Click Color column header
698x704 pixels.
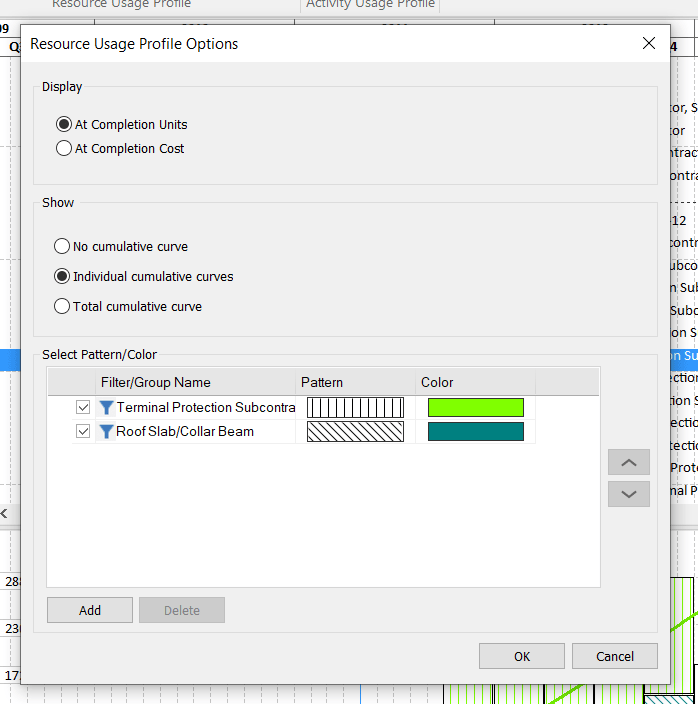(x=475, y=382)
